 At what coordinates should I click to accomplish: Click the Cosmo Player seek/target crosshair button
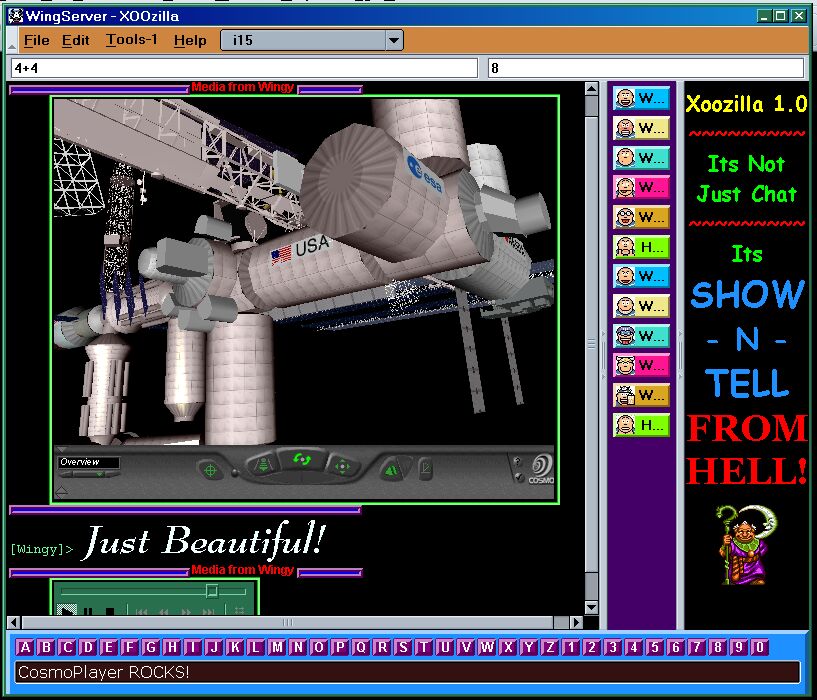pyautogui.click(x=211, y=469)
